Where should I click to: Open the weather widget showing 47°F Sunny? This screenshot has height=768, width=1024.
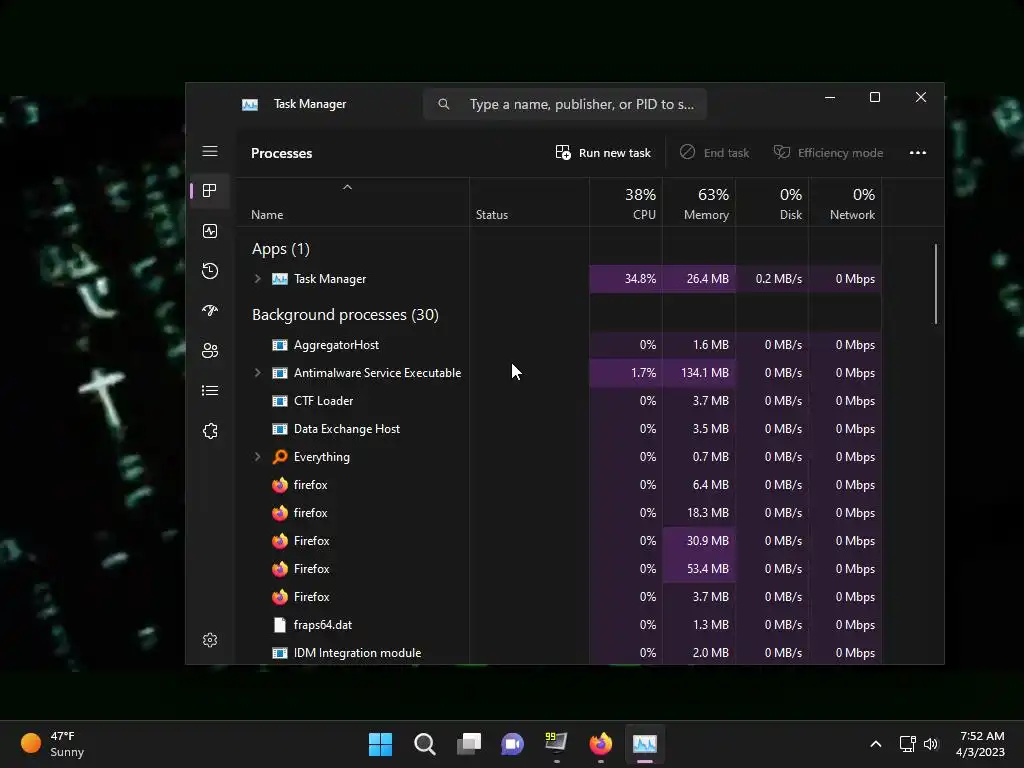point(53,744)
